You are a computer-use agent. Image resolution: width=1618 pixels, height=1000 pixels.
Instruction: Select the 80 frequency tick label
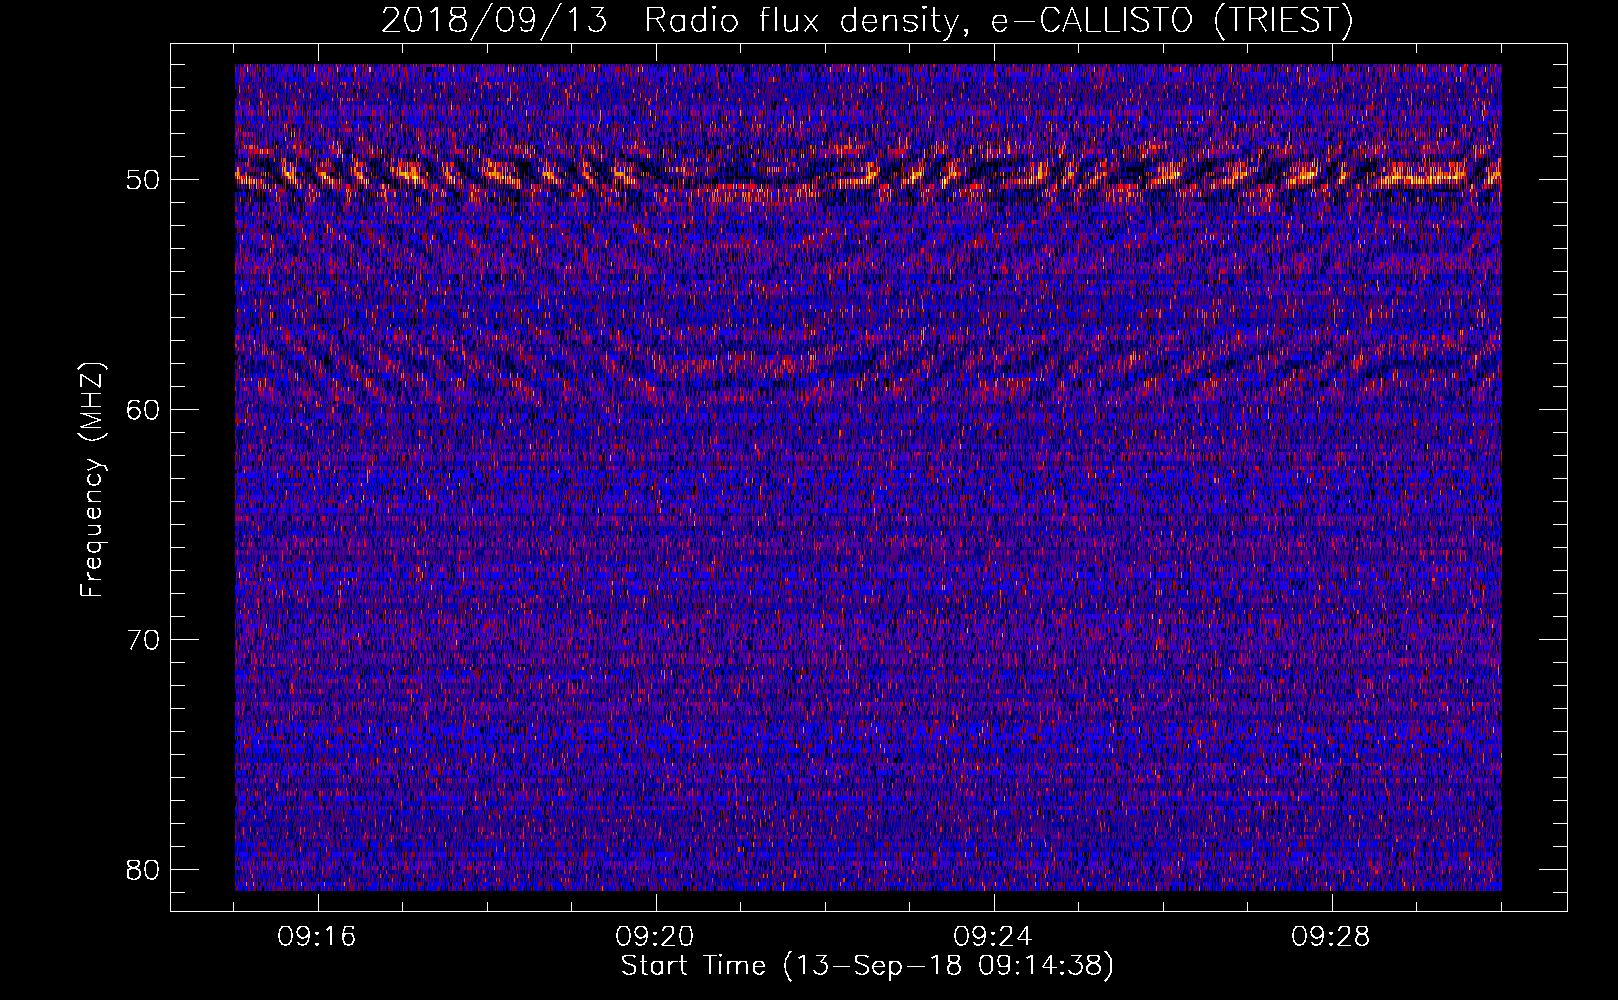click(x=144, y=870)
